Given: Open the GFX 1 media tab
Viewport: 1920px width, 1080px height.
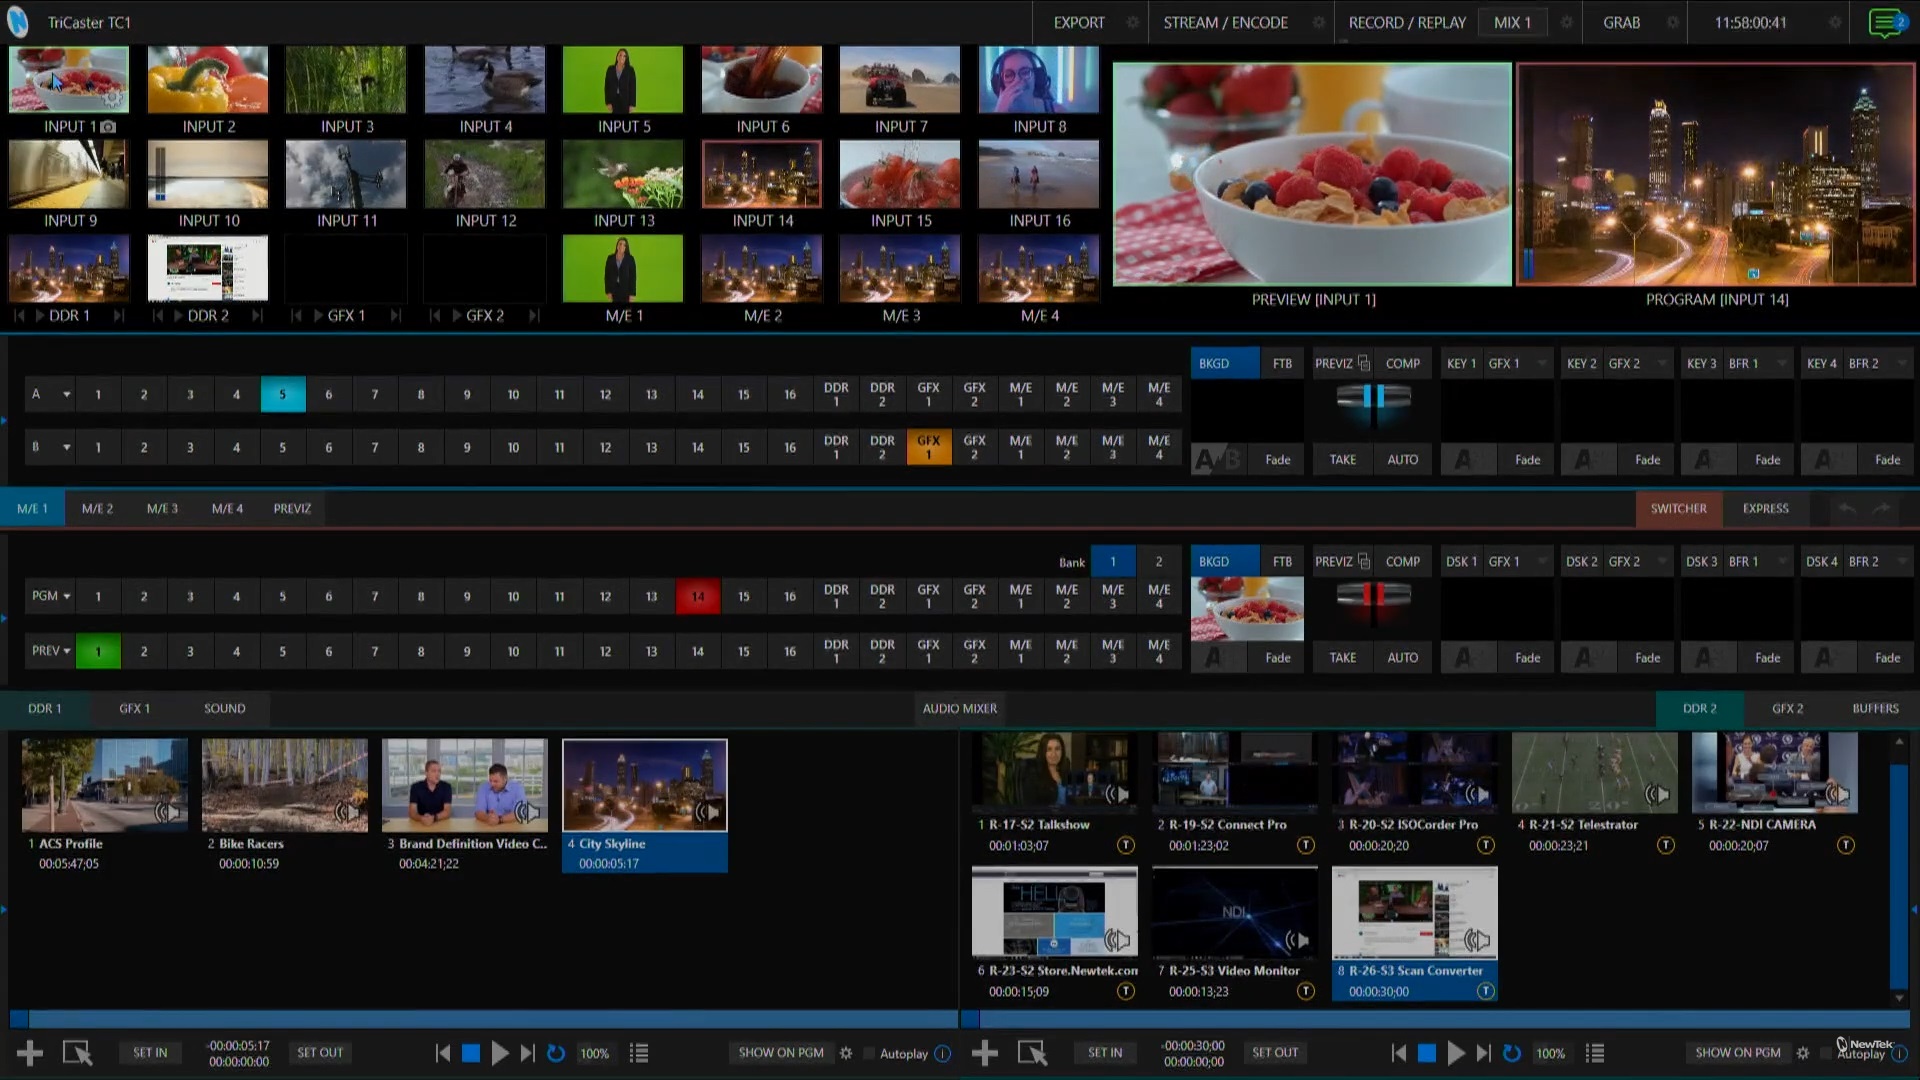Looking at the screenshot, I should pos(134,709).
